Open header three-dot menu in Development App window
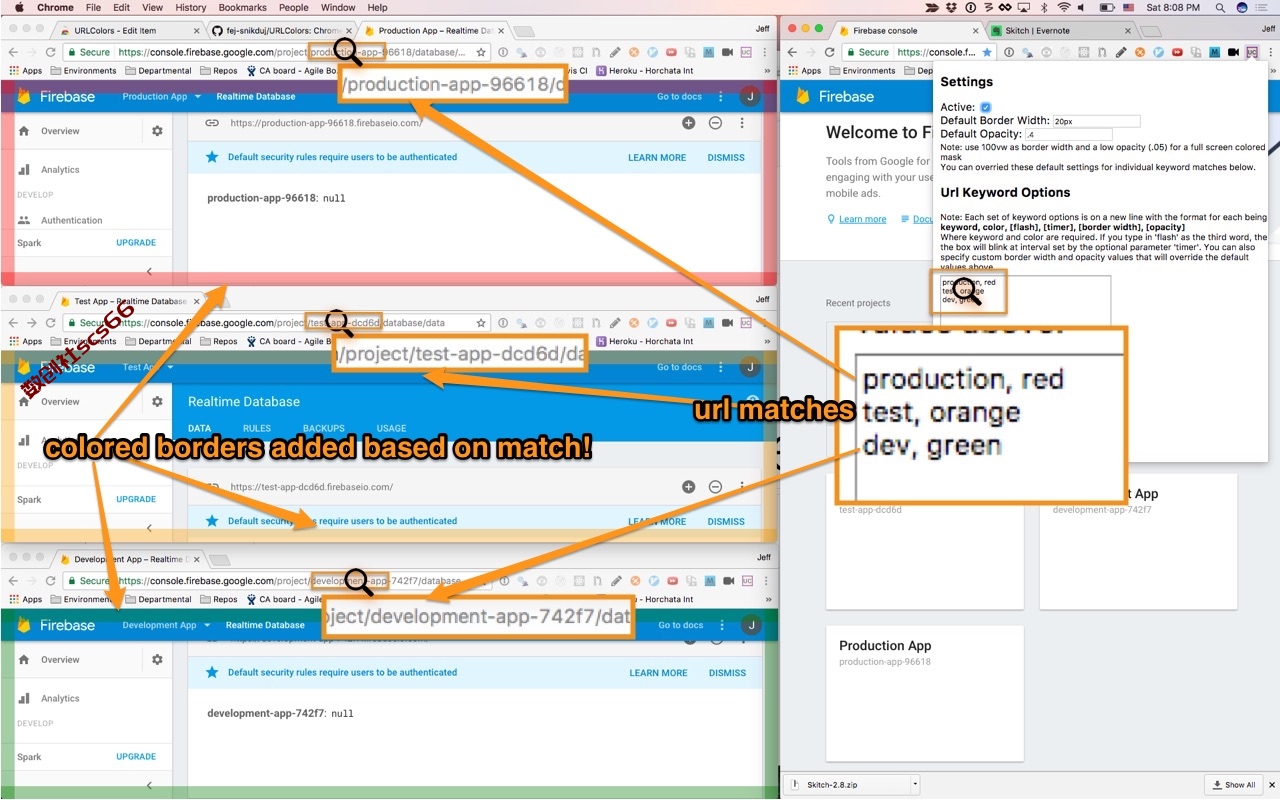 tap(722, 625)
